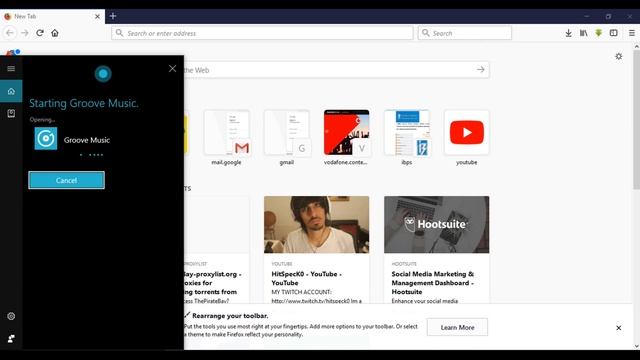Open a new browser tab
640x360 pixels.
[x=113, y=16]
